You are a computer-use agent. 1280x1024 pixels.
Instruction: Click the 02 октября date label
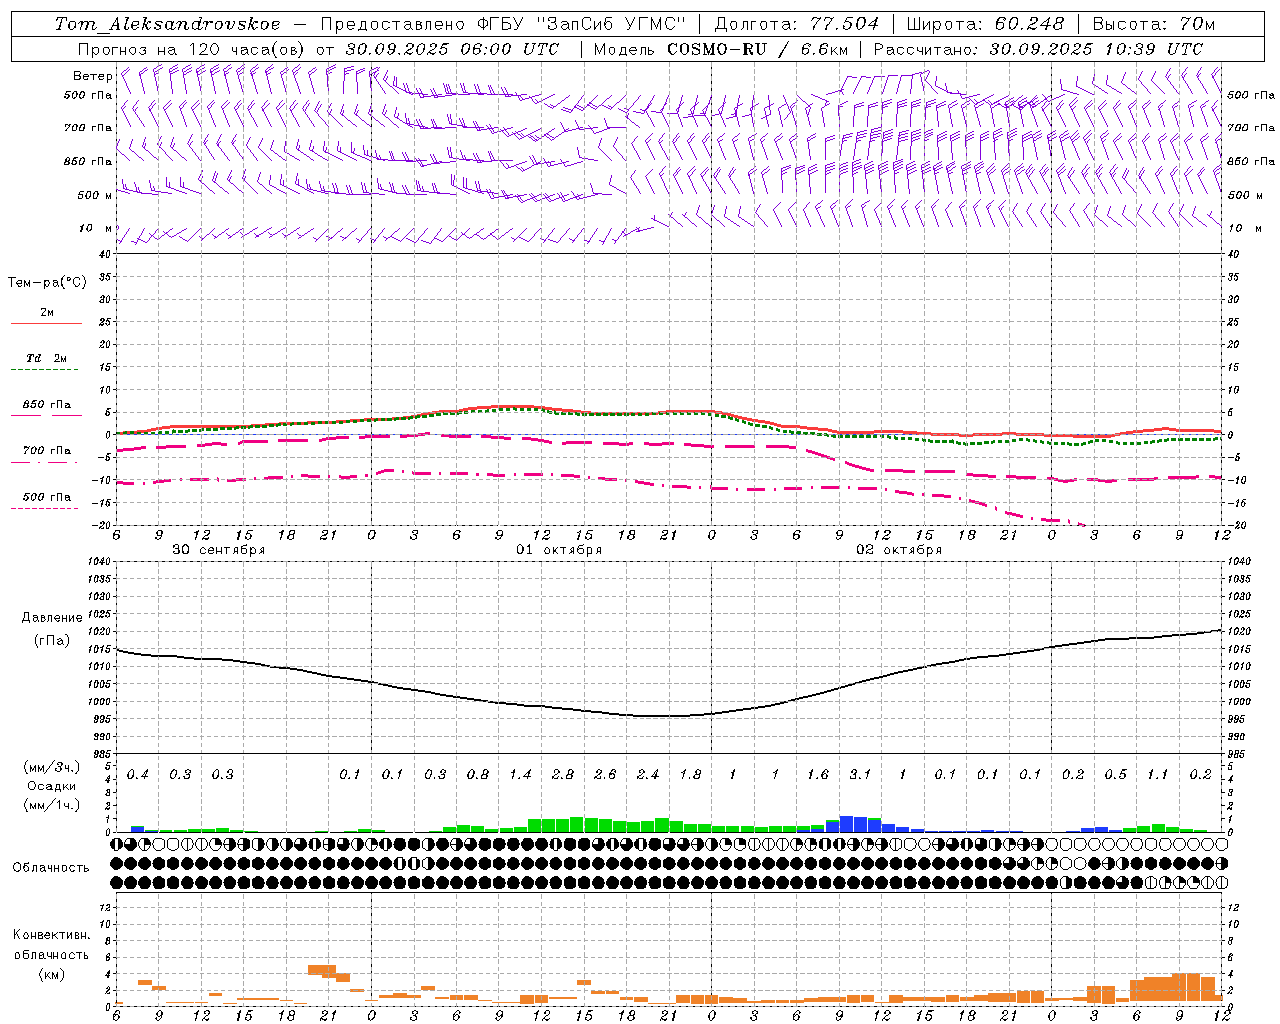[x=899, y=550]
